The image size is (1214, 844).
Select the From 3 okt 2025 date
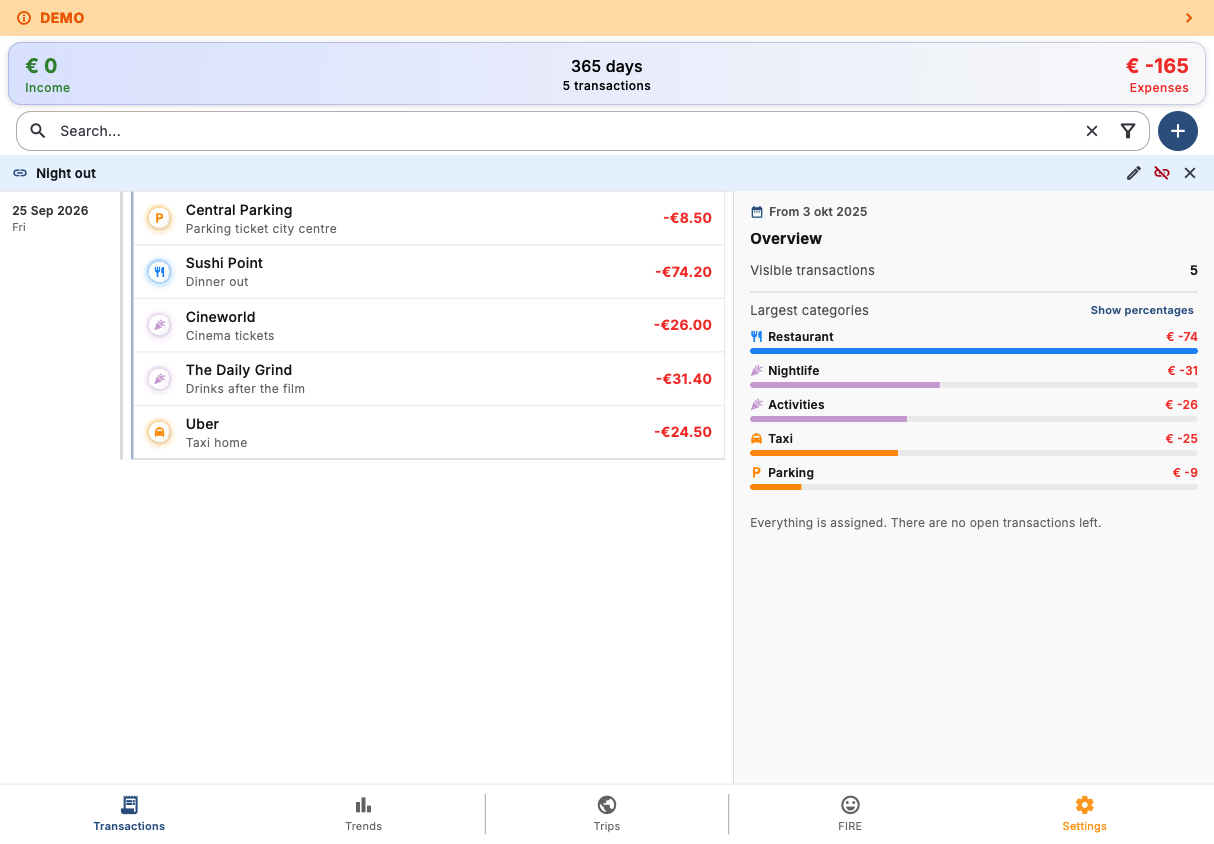pyautogui.click(x=818, y=212)
